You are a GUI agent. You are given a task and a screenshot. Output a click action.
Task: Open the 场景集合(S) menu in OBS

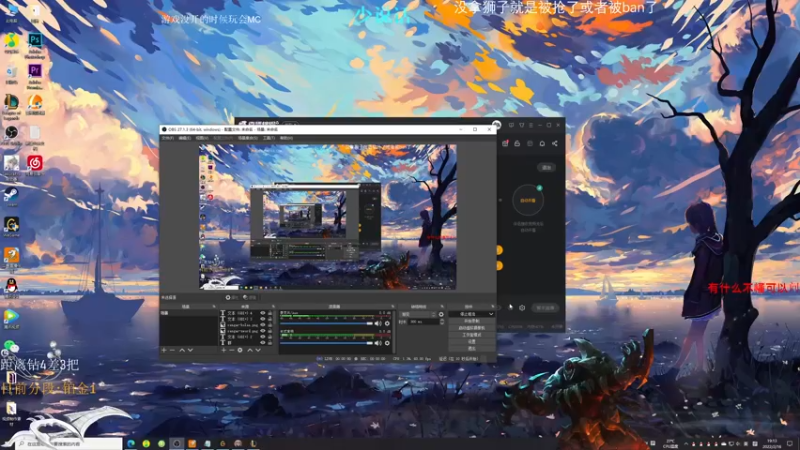[x=248, y=138]
